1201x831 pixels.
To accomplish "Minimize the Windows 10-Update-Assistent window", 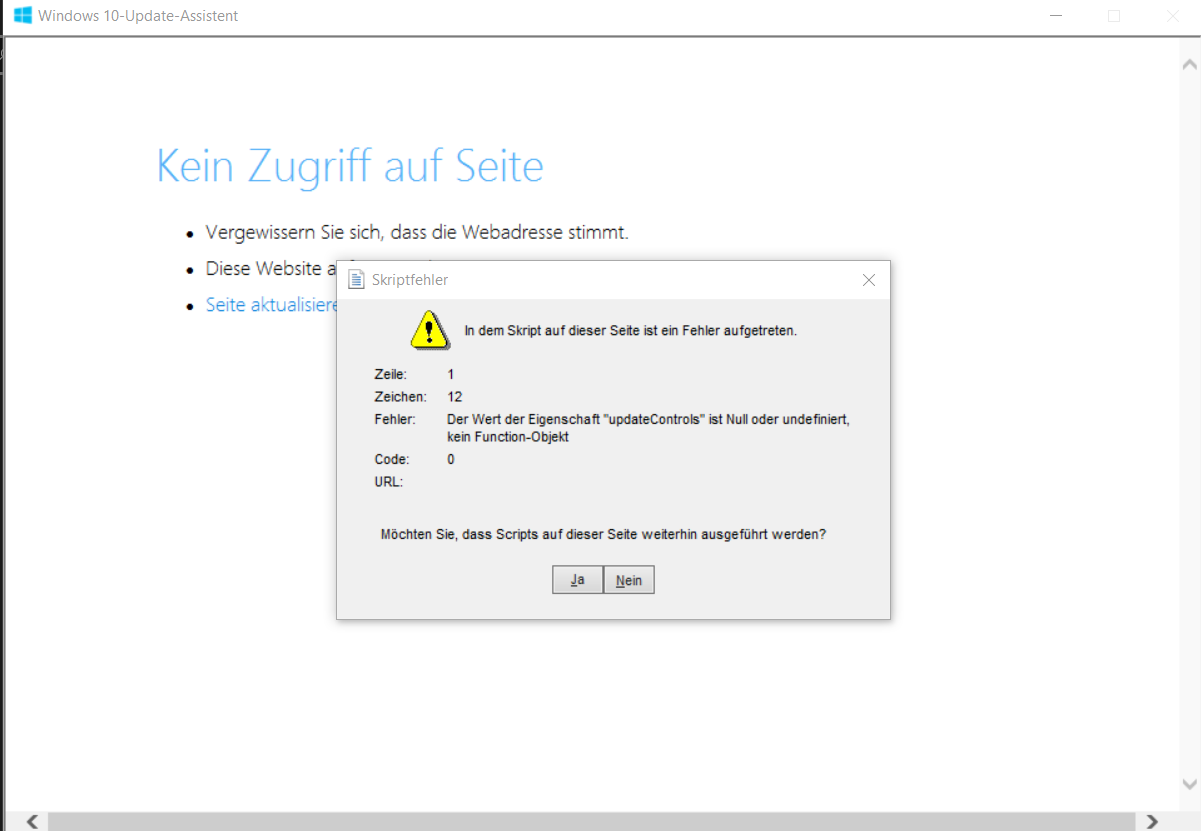I will coord(1055,16).
